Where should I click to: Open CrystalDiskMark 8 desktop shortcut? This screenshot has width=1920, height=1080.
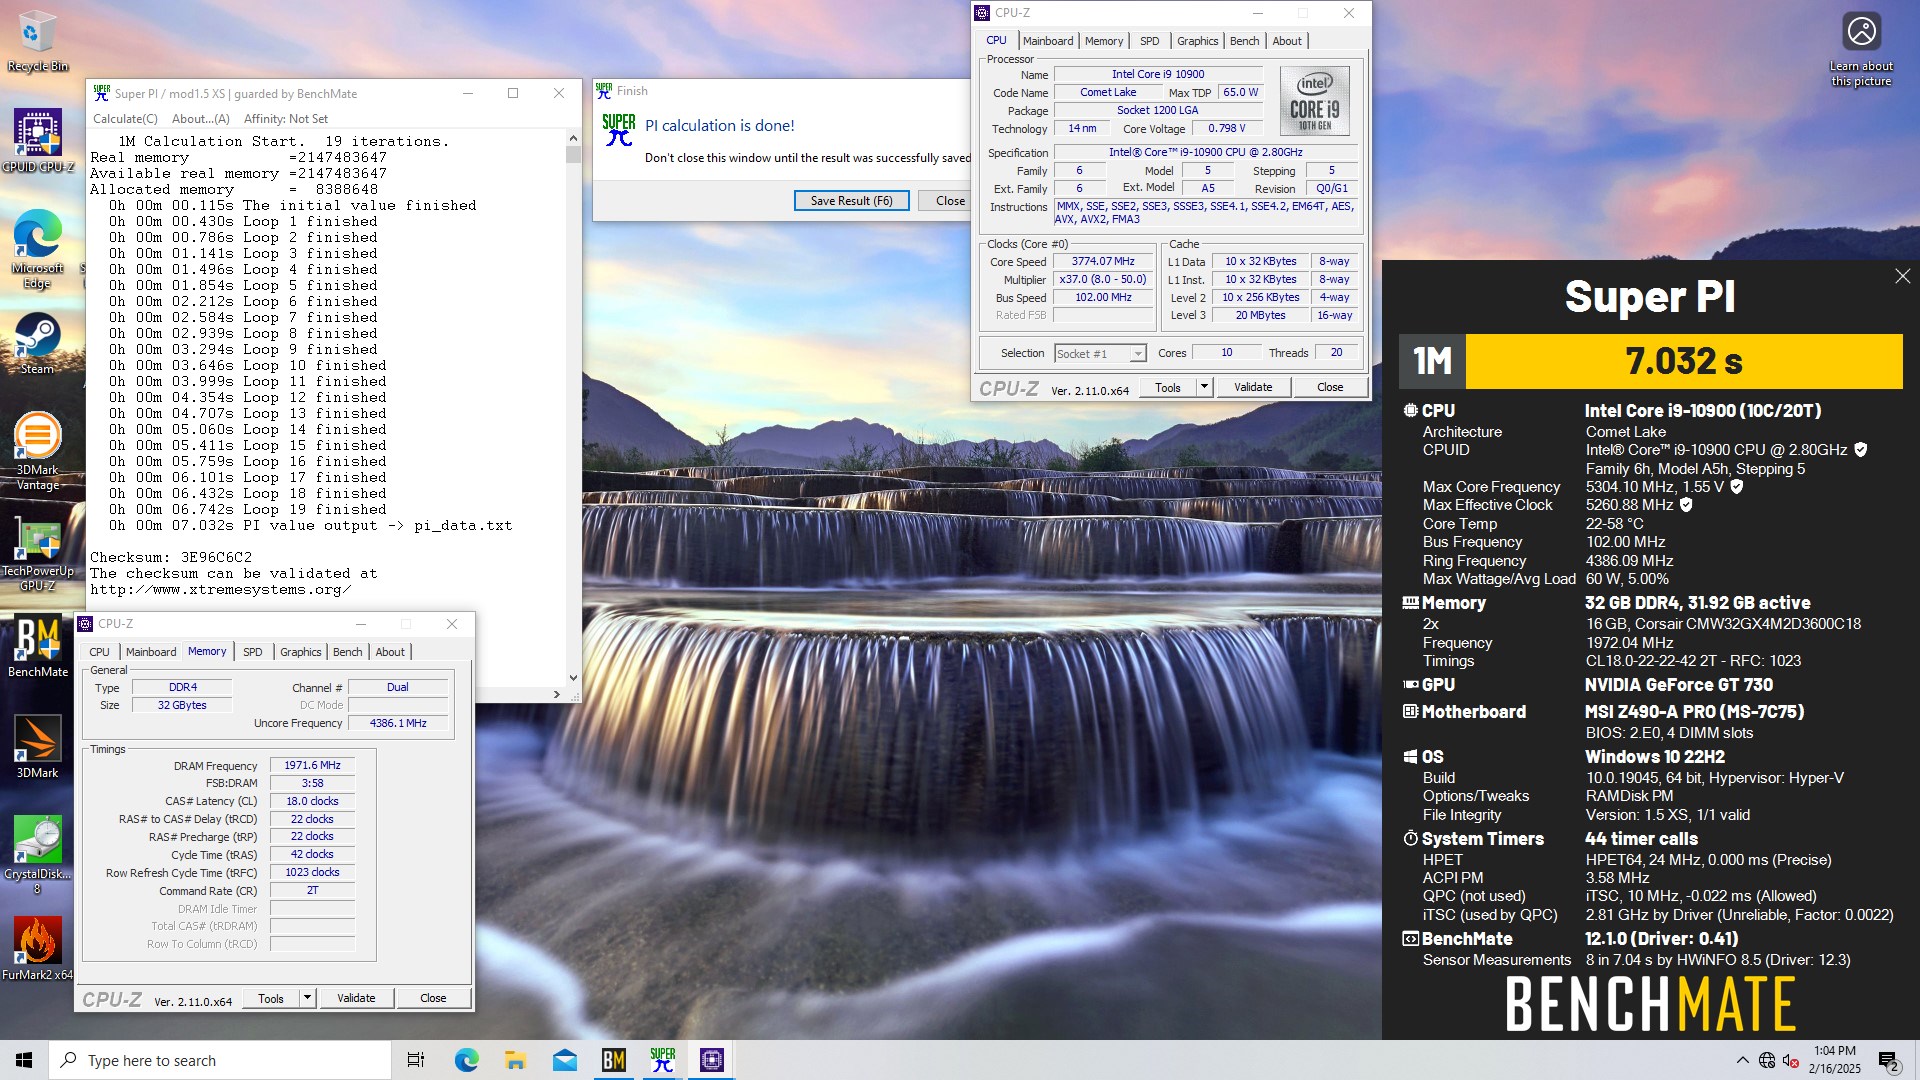click(37, 855)
